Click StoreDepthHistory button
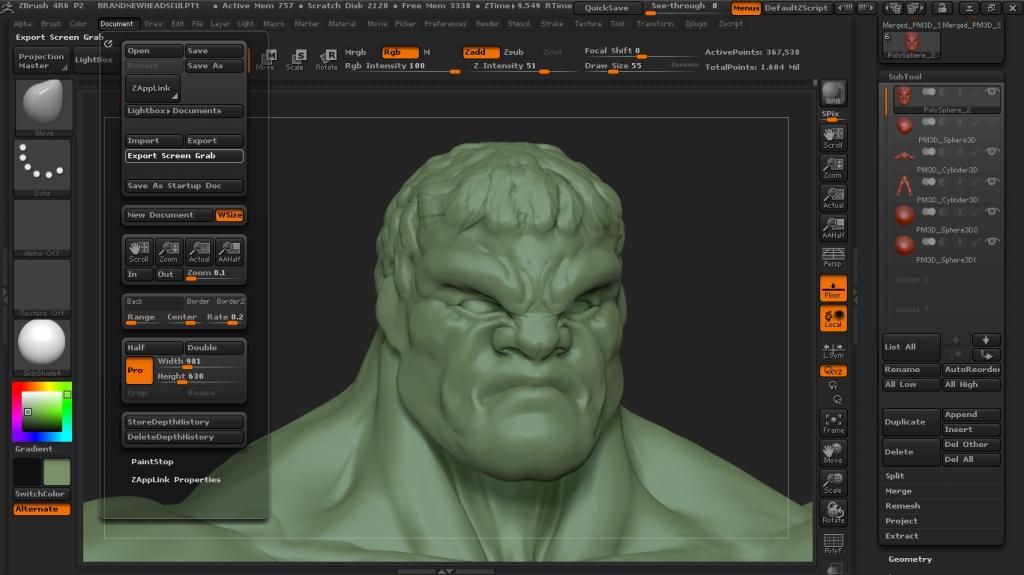Screen dimensions: 1024x575 tap(184, 422)
